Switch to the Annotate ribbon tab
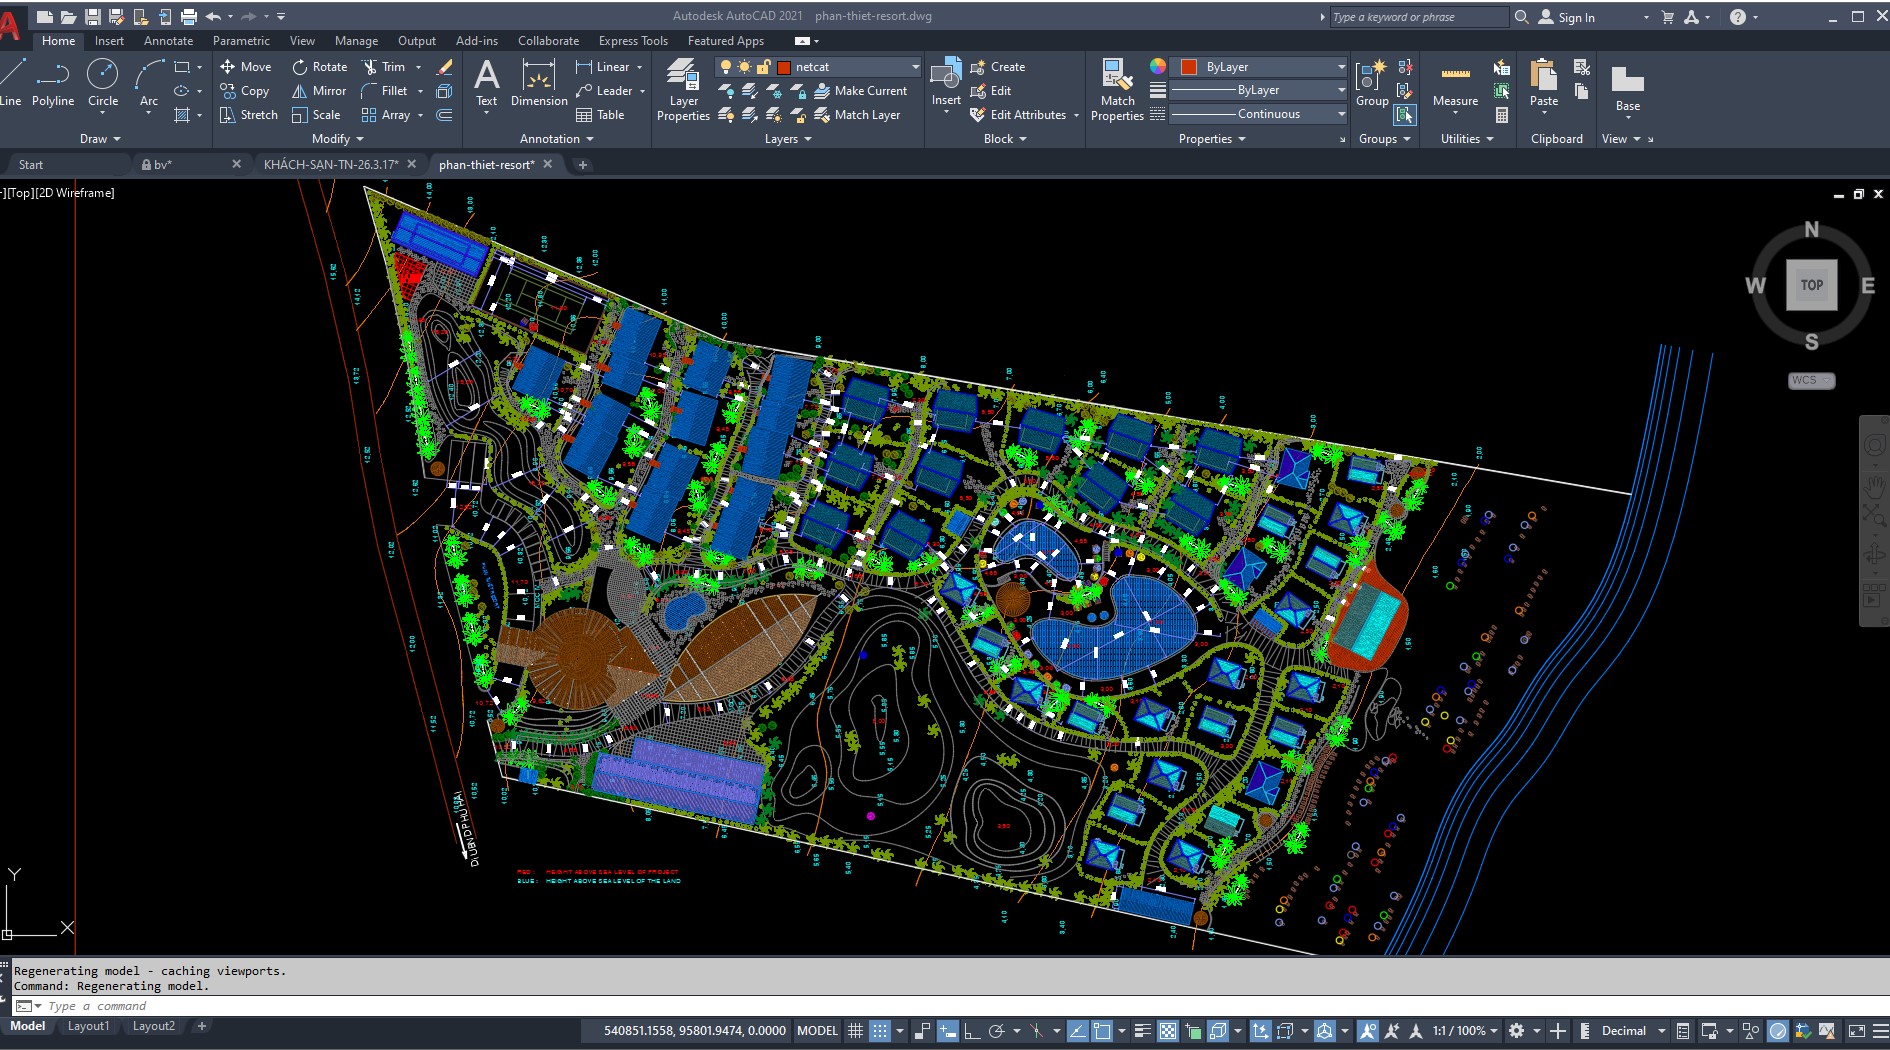This screenshot has width=1890, height=1050. click(x=168, y=41)
